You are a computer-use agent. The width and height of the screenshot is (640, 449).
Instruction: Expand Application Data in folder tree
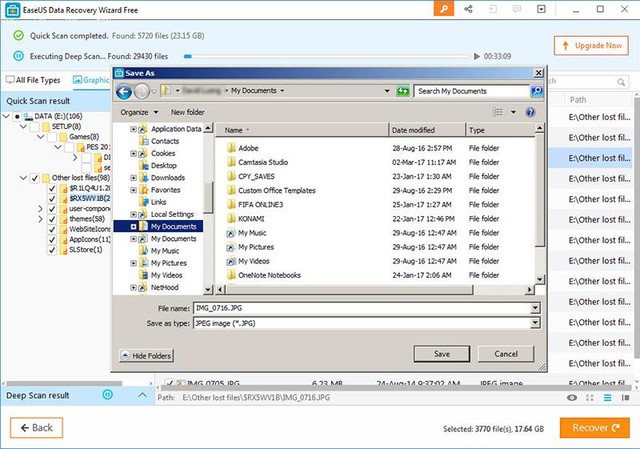click(x=133, y=129)
